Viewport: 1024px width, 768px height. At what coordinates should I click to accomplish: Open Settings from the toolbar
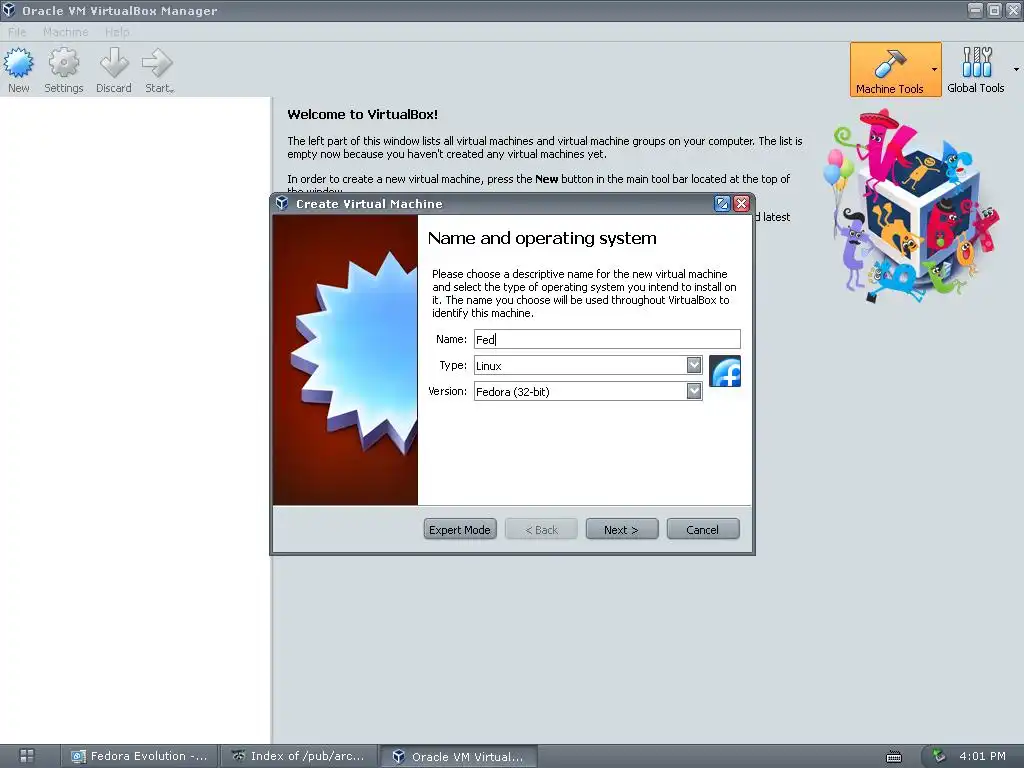(64, 70)
